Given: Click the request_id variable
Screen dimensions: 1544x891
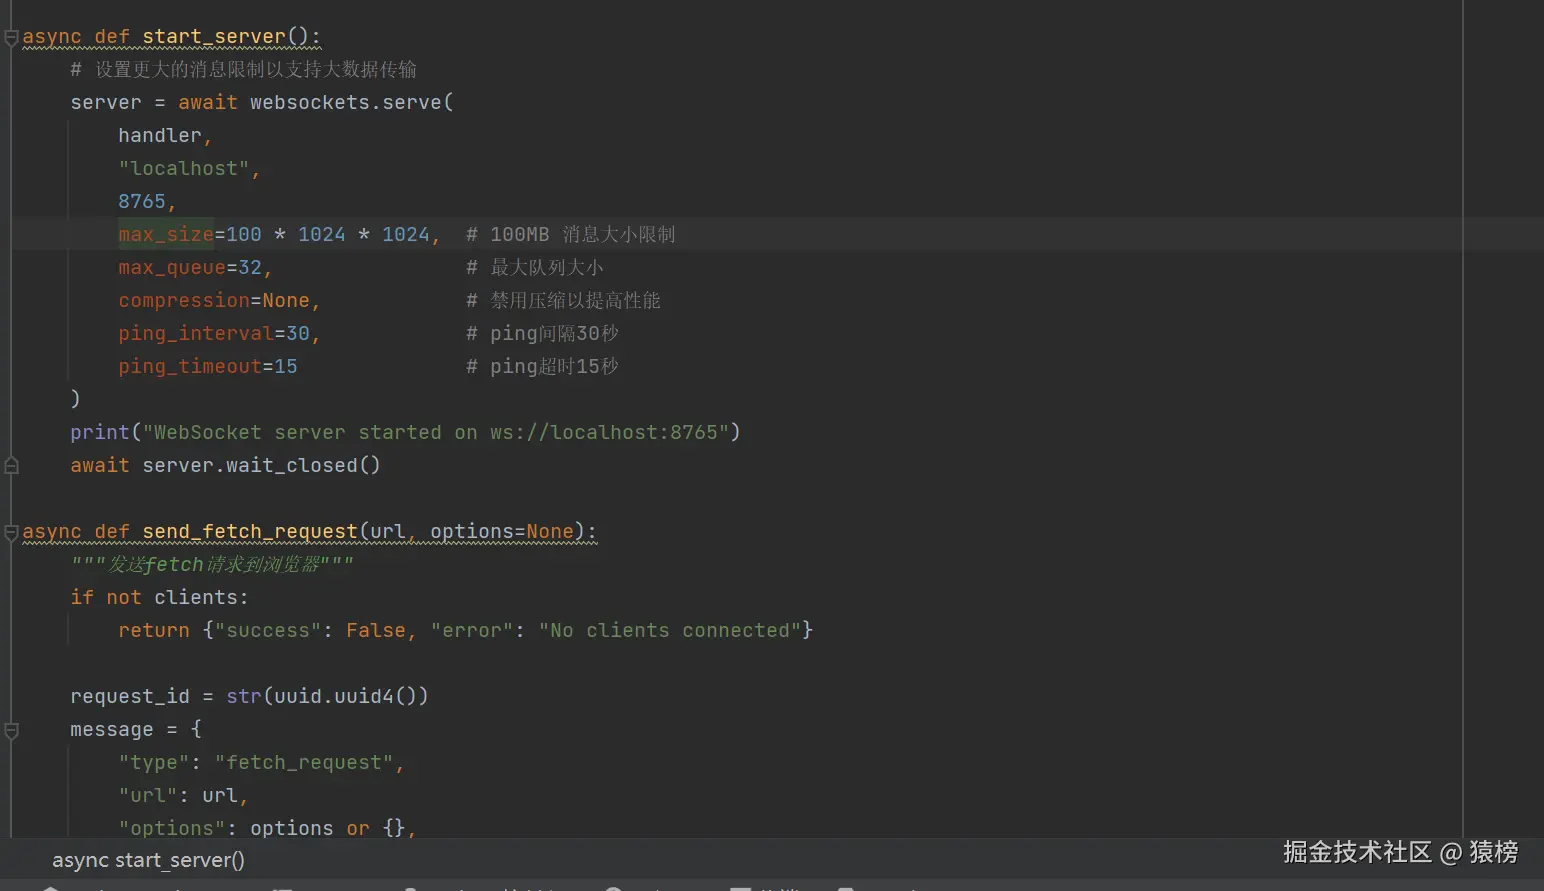Looking at the screenshot, I should pyautogui.click(x=130, y=696).
